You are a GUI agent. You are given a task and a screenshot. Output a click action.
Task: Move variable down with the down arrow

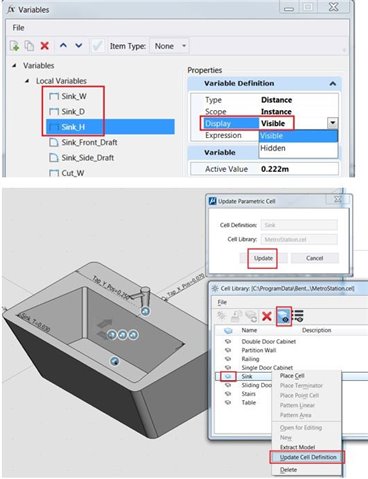coord(79,45)
